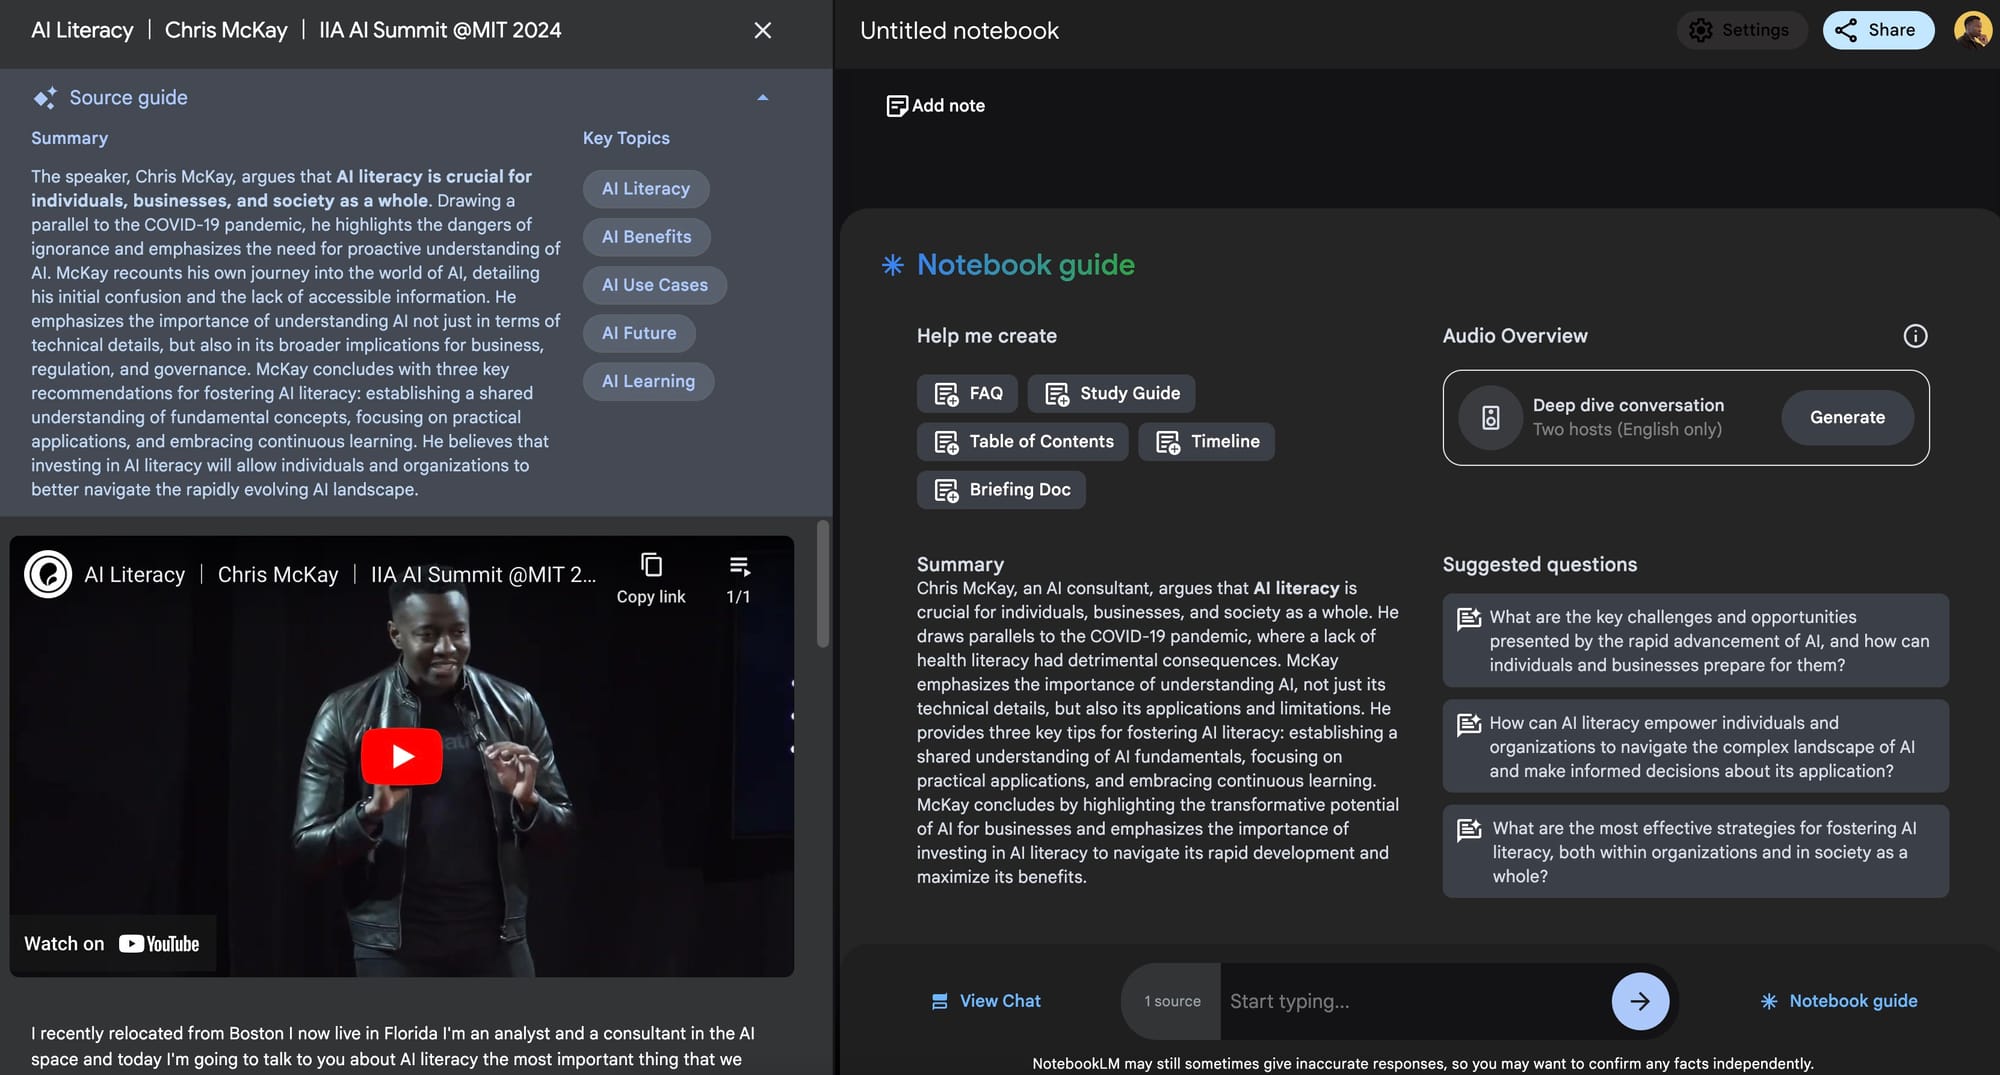
Task: Click the FAQ note icon
Action: point(946,394)
